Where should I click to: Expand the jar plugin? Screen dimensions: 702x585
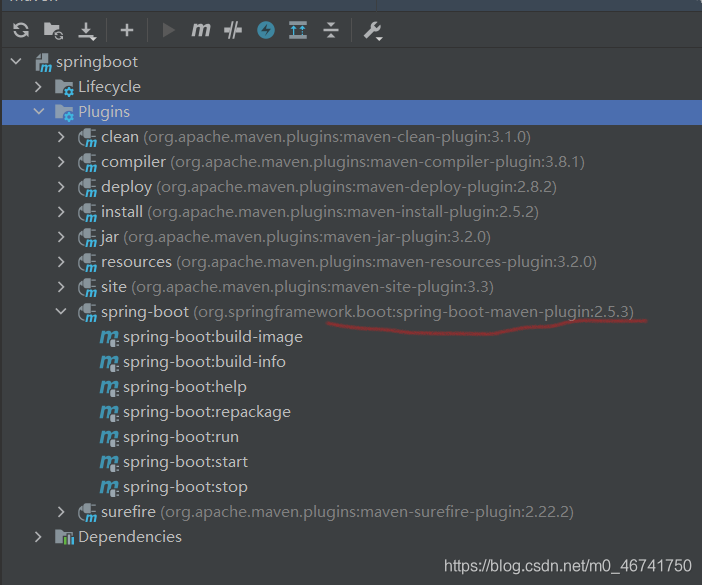coord(61,237)
